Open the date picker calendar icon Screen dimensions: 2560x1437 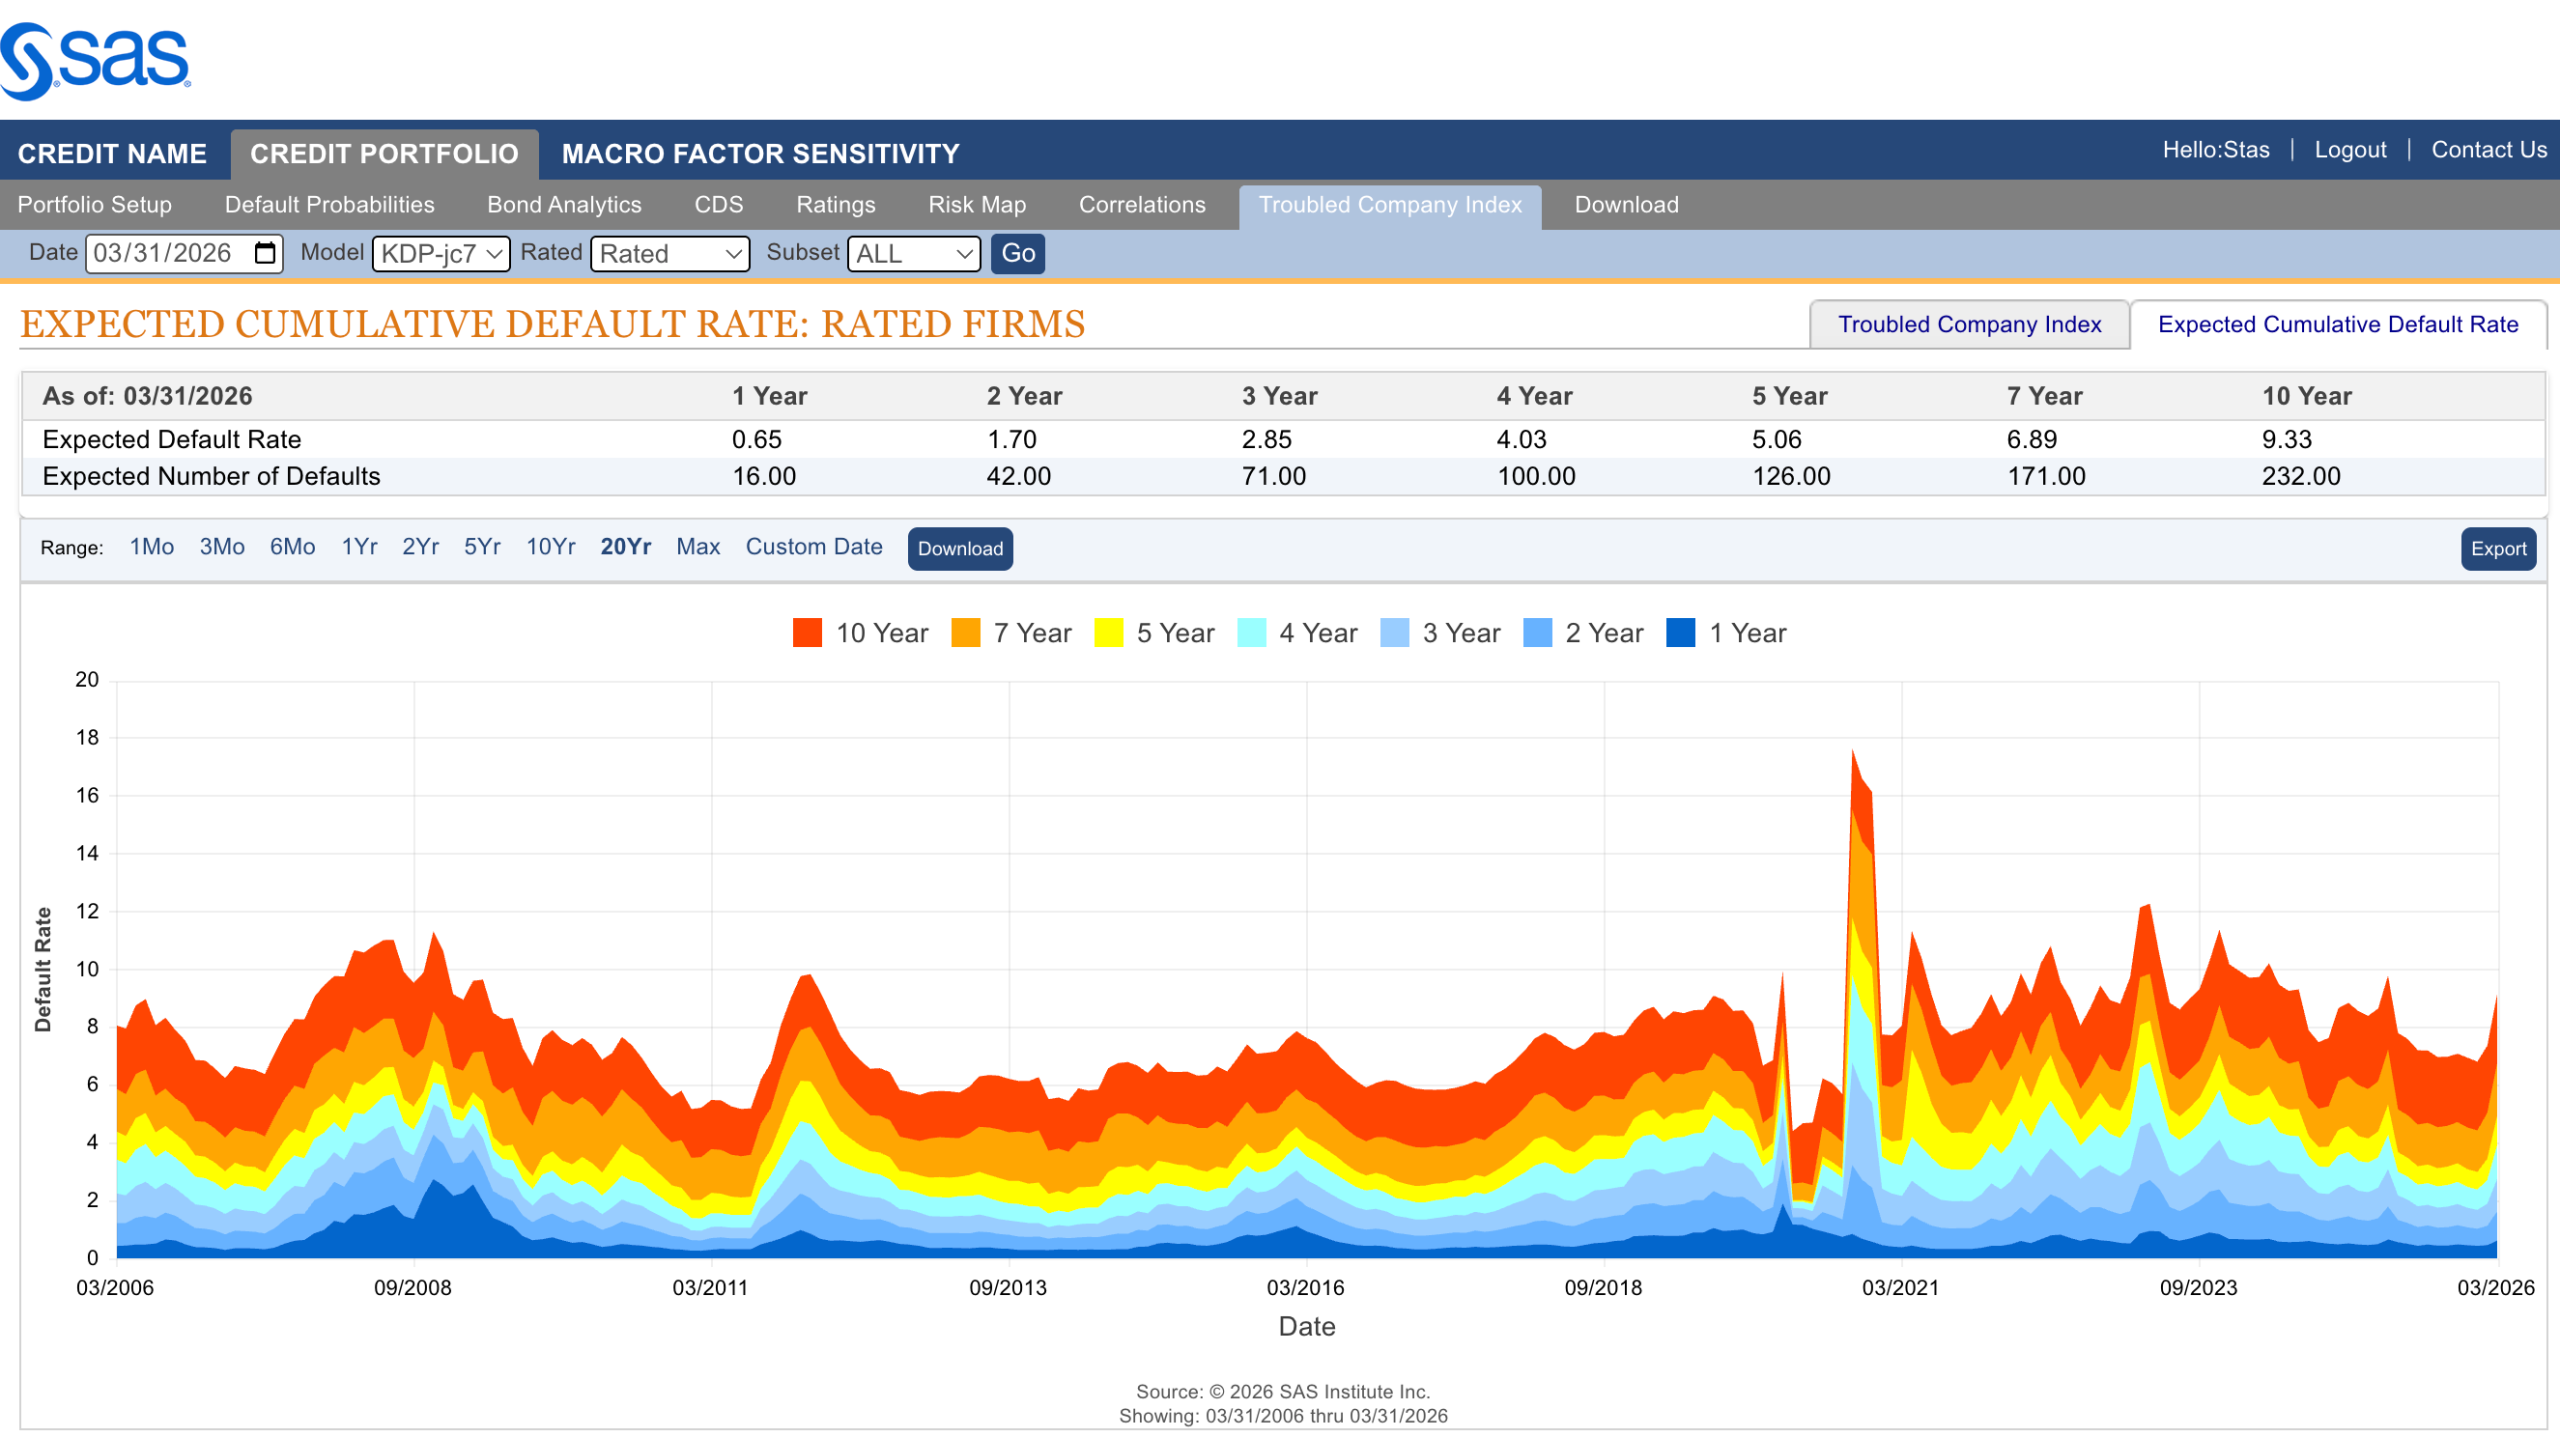[x=265, y=253]
